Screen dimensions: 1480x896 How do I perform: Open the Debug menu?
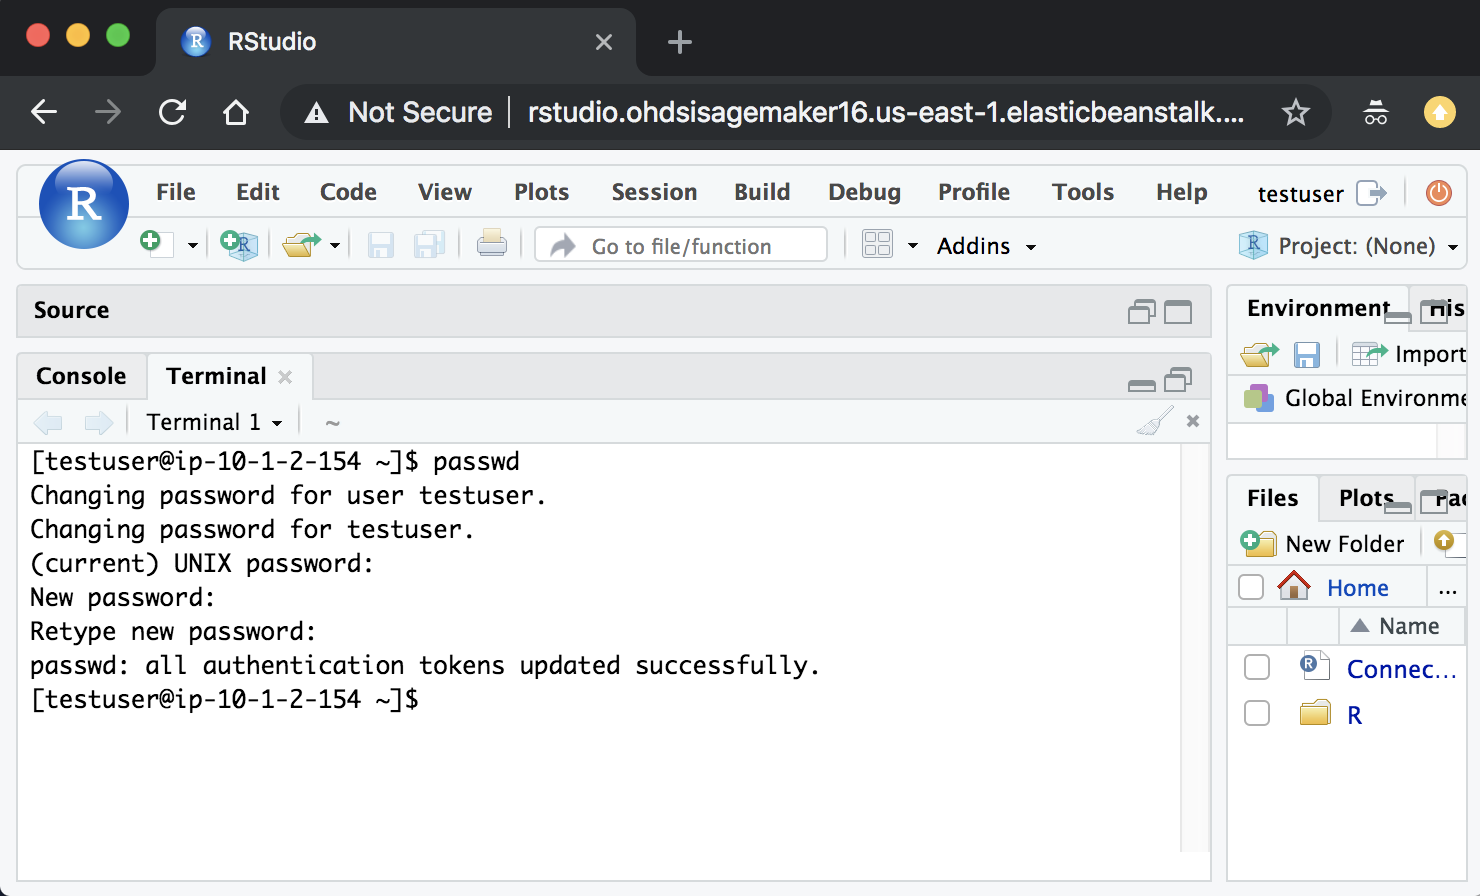point(865,192)
